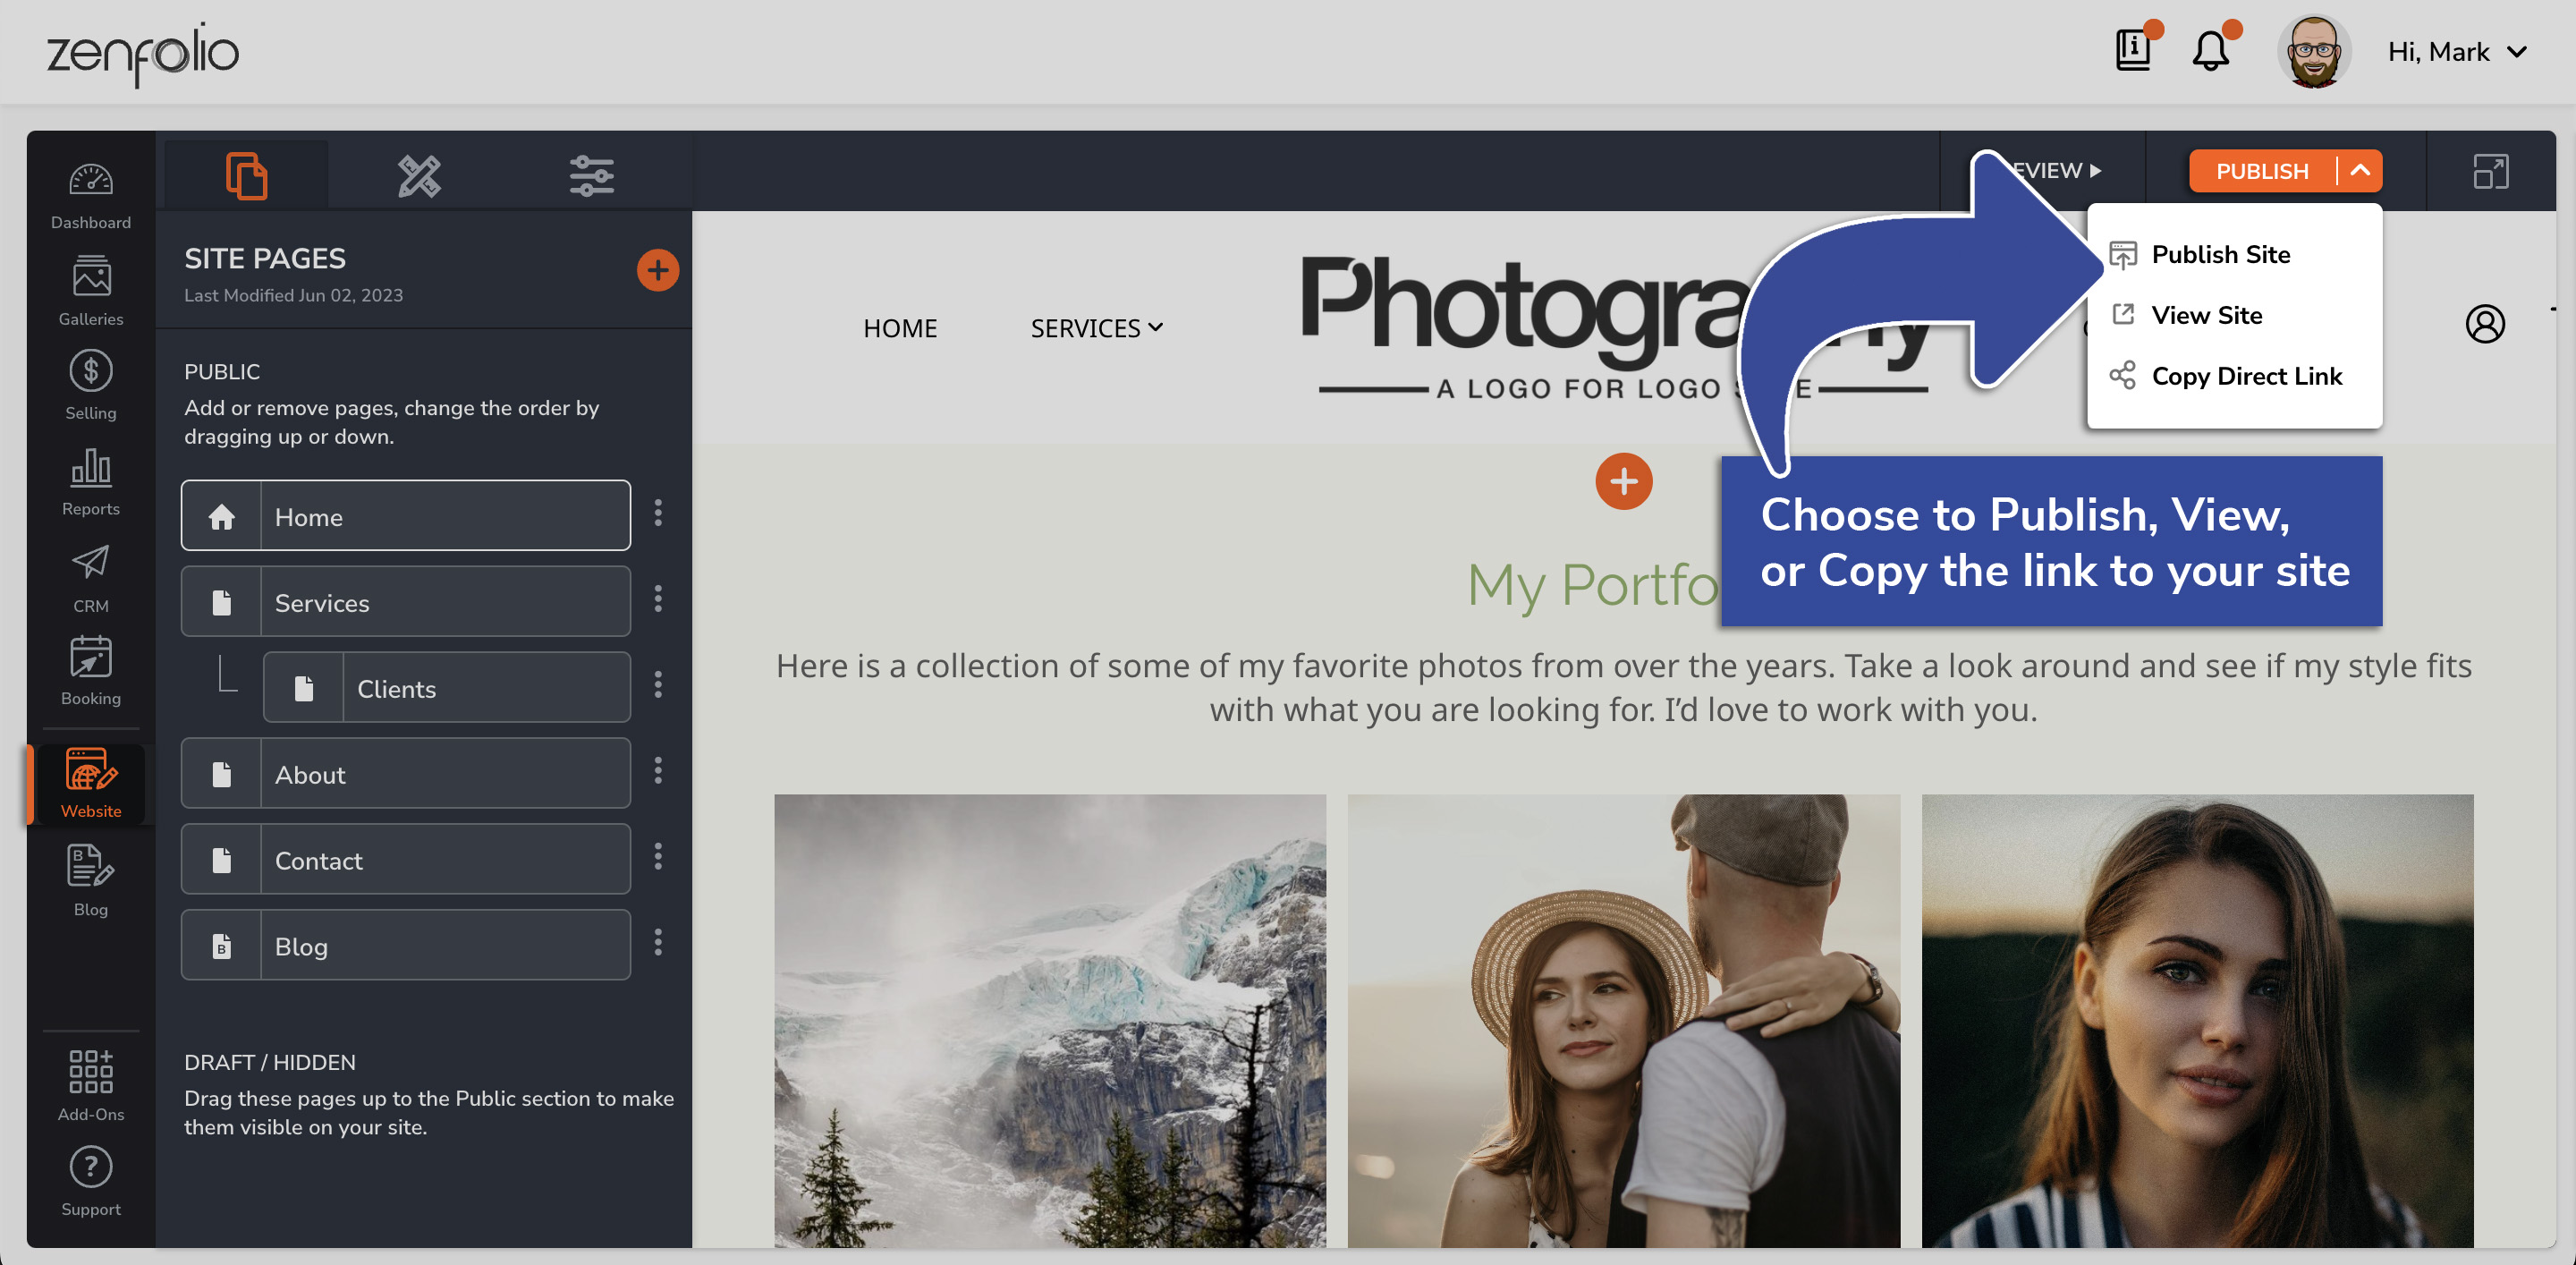Expand the SERVICES navigation dropdown

pyautogui.click(x=1096, y=328)
